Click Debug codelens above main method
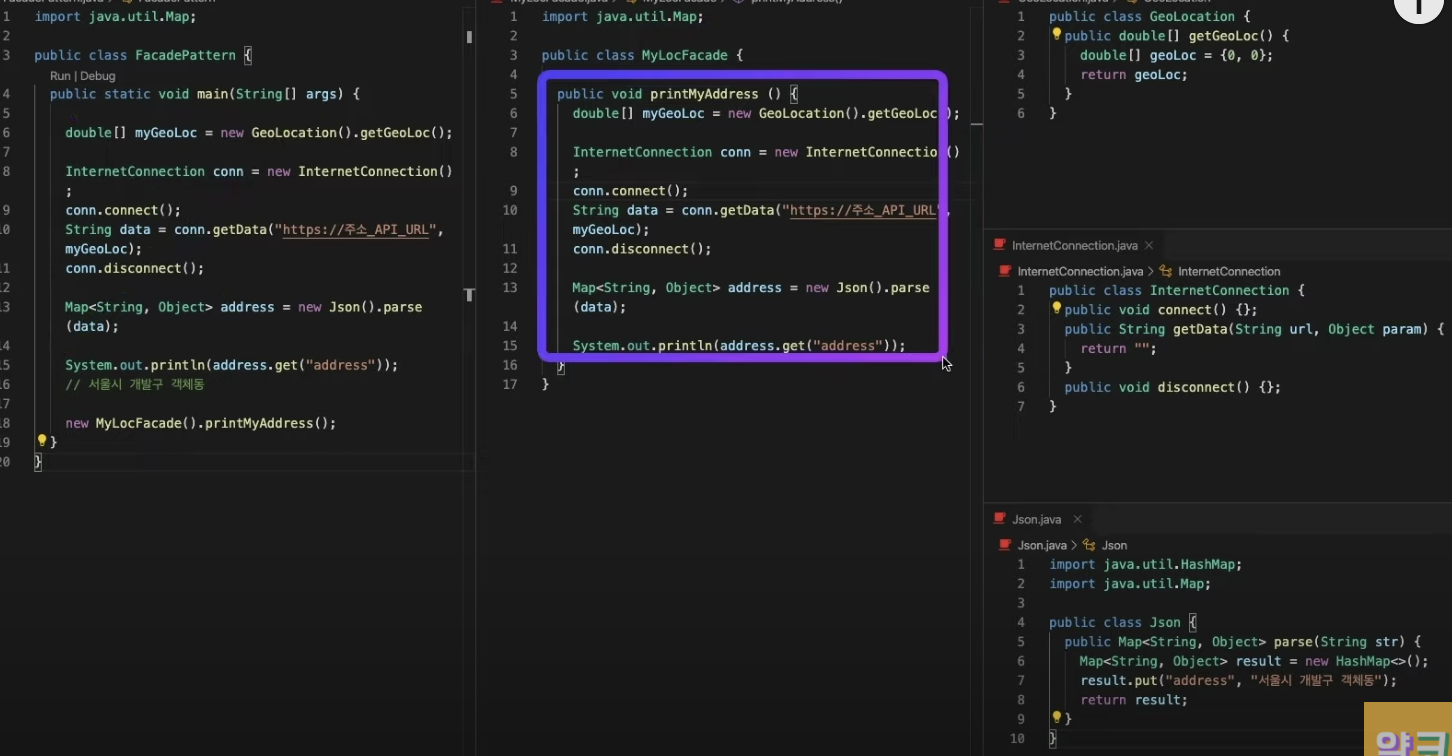Viewport: 1452px width, 756px height. tap(98, 76)
